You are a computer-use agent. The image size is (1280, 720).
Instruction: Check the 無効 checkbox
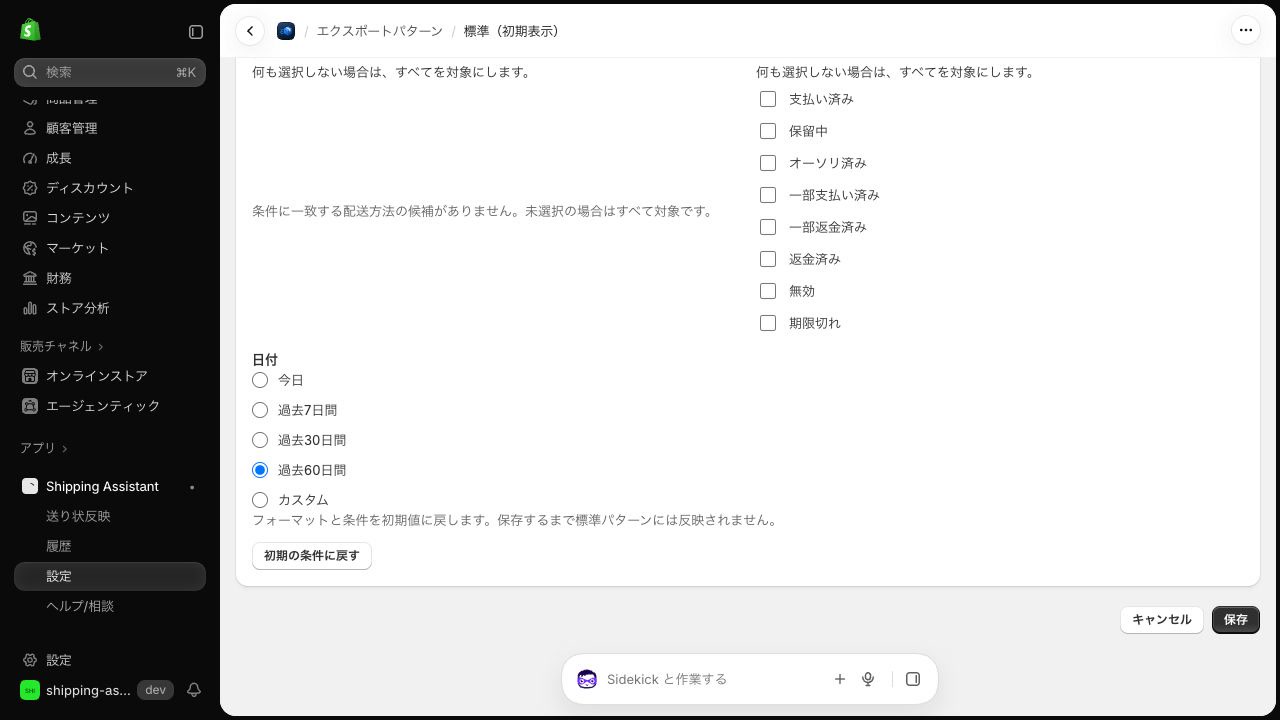(768, 291)
